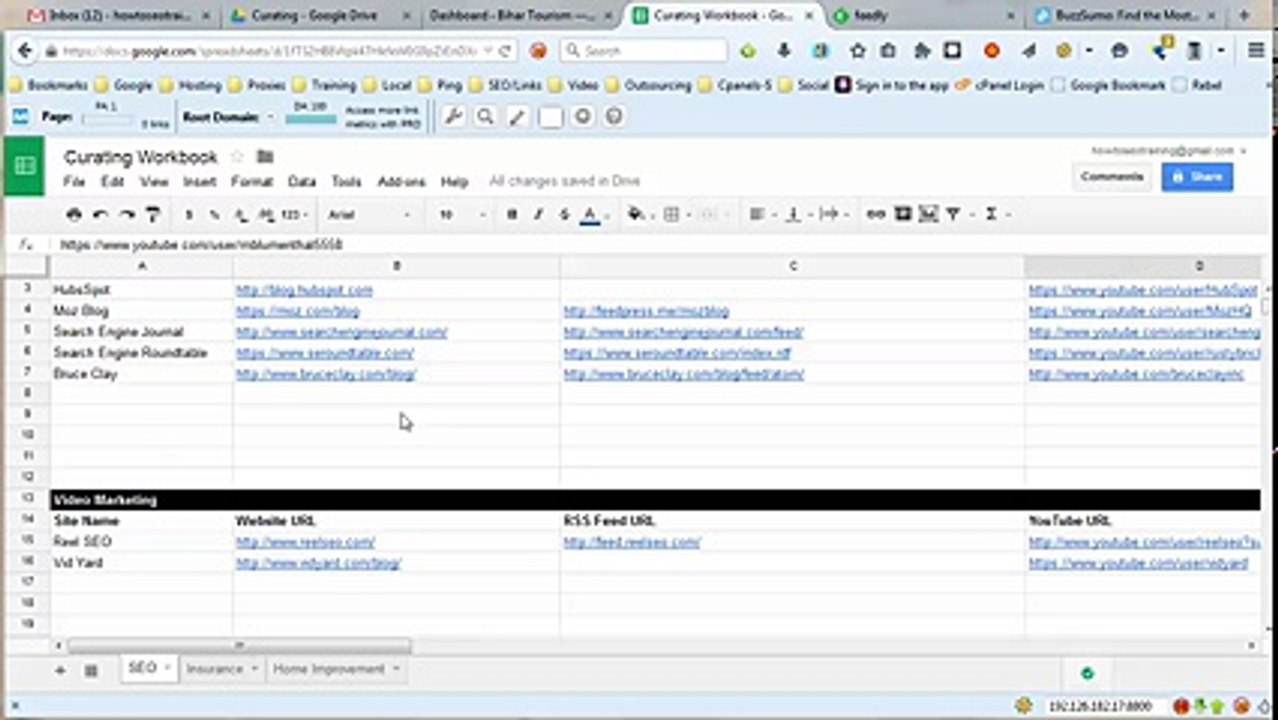This screenshot has height=720, width=1278.
Task: Open the Hosting bookmarks folder
Action: [x=190, y=85]
